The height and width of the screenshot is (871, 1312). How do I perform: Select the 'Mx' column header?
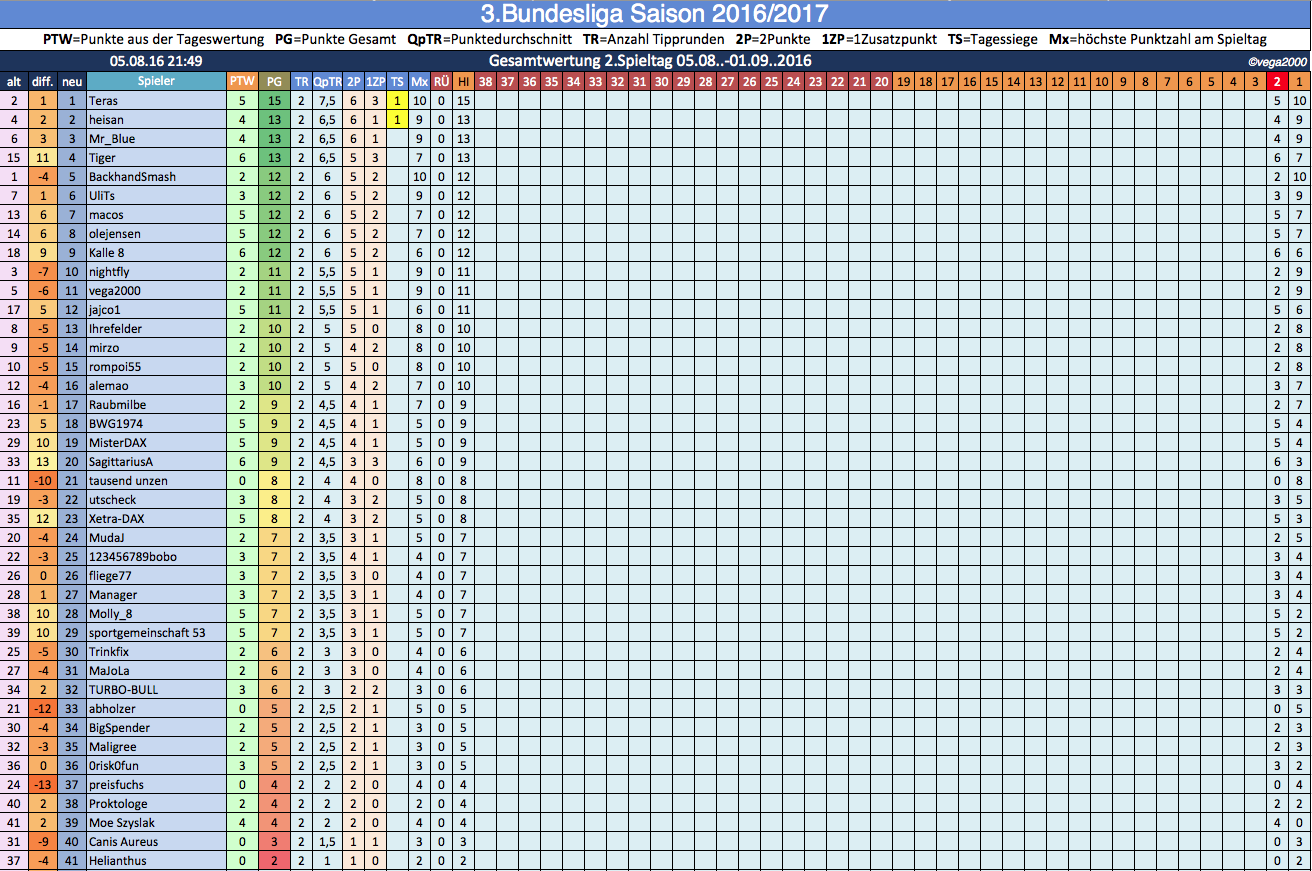coord(420,81)
